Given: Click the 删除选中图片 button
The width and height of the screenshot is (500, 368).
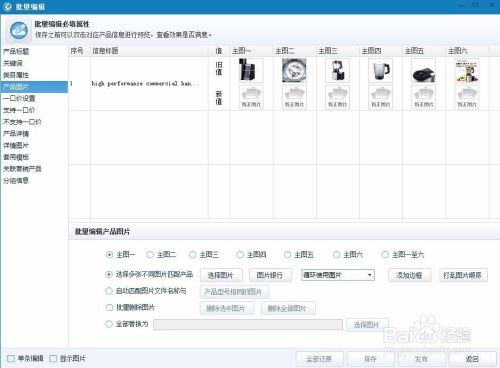Looking at the screenshot, I should pos(227,308).
